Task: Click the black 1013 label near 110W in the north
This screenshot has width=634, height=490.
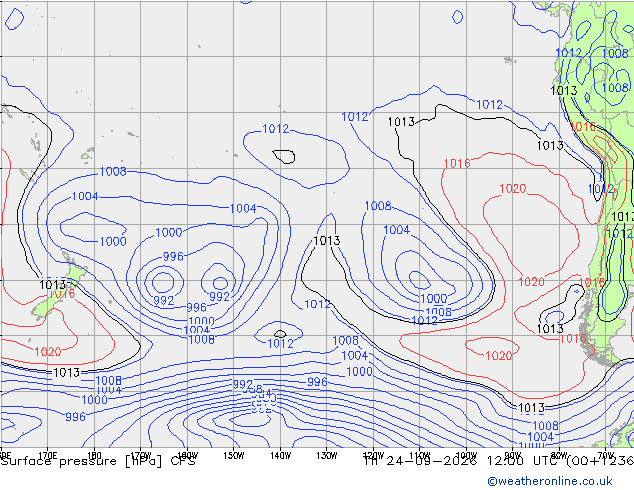Action: (x=401, y=121)
